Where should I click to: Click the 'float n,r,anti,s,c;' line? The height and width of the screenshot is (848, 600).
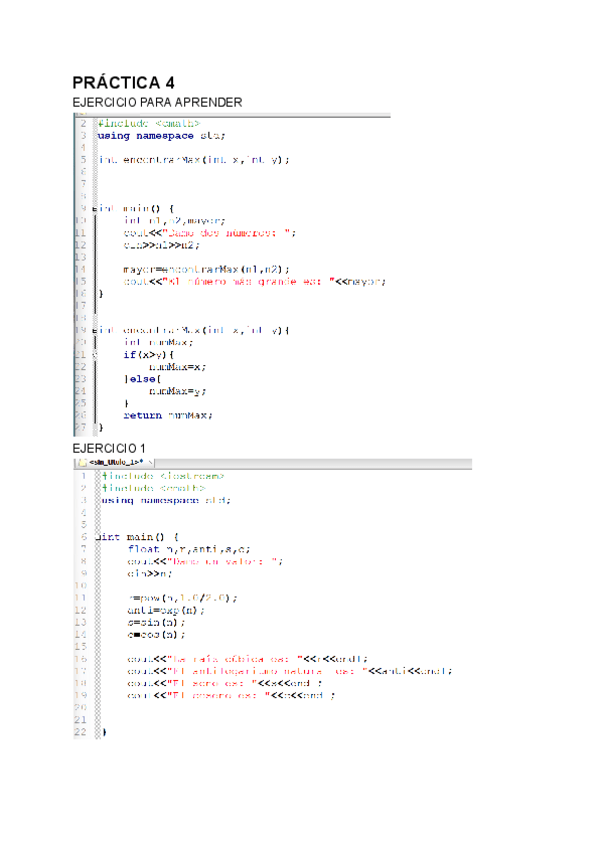[189, 549]
